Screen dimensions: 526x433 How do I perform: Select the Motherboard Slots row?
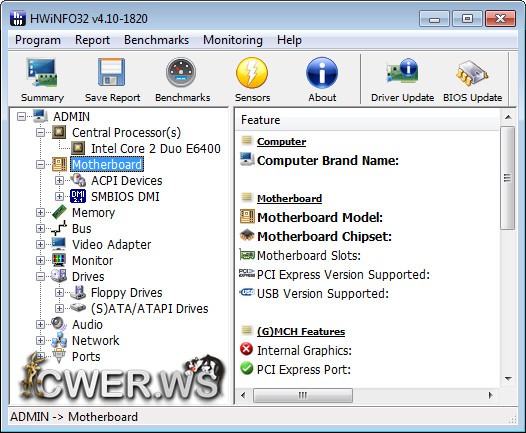[x=309, y=256]
